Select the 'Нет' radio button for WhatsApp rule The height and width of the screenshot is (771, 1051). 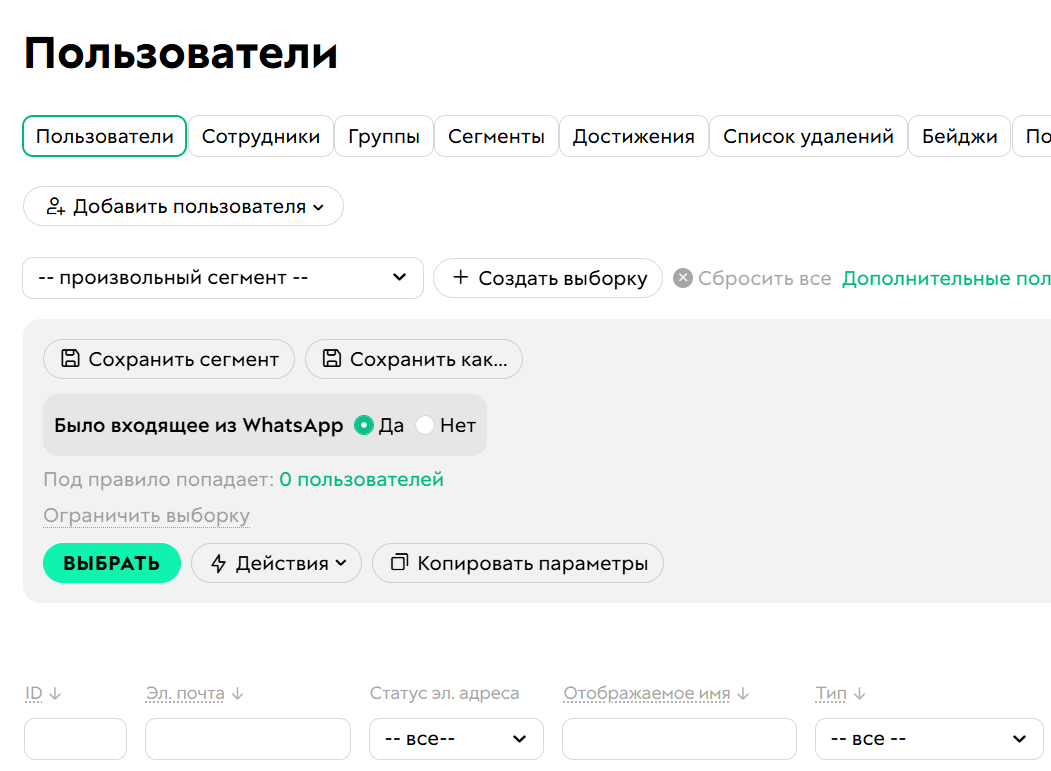pos(424,424)
